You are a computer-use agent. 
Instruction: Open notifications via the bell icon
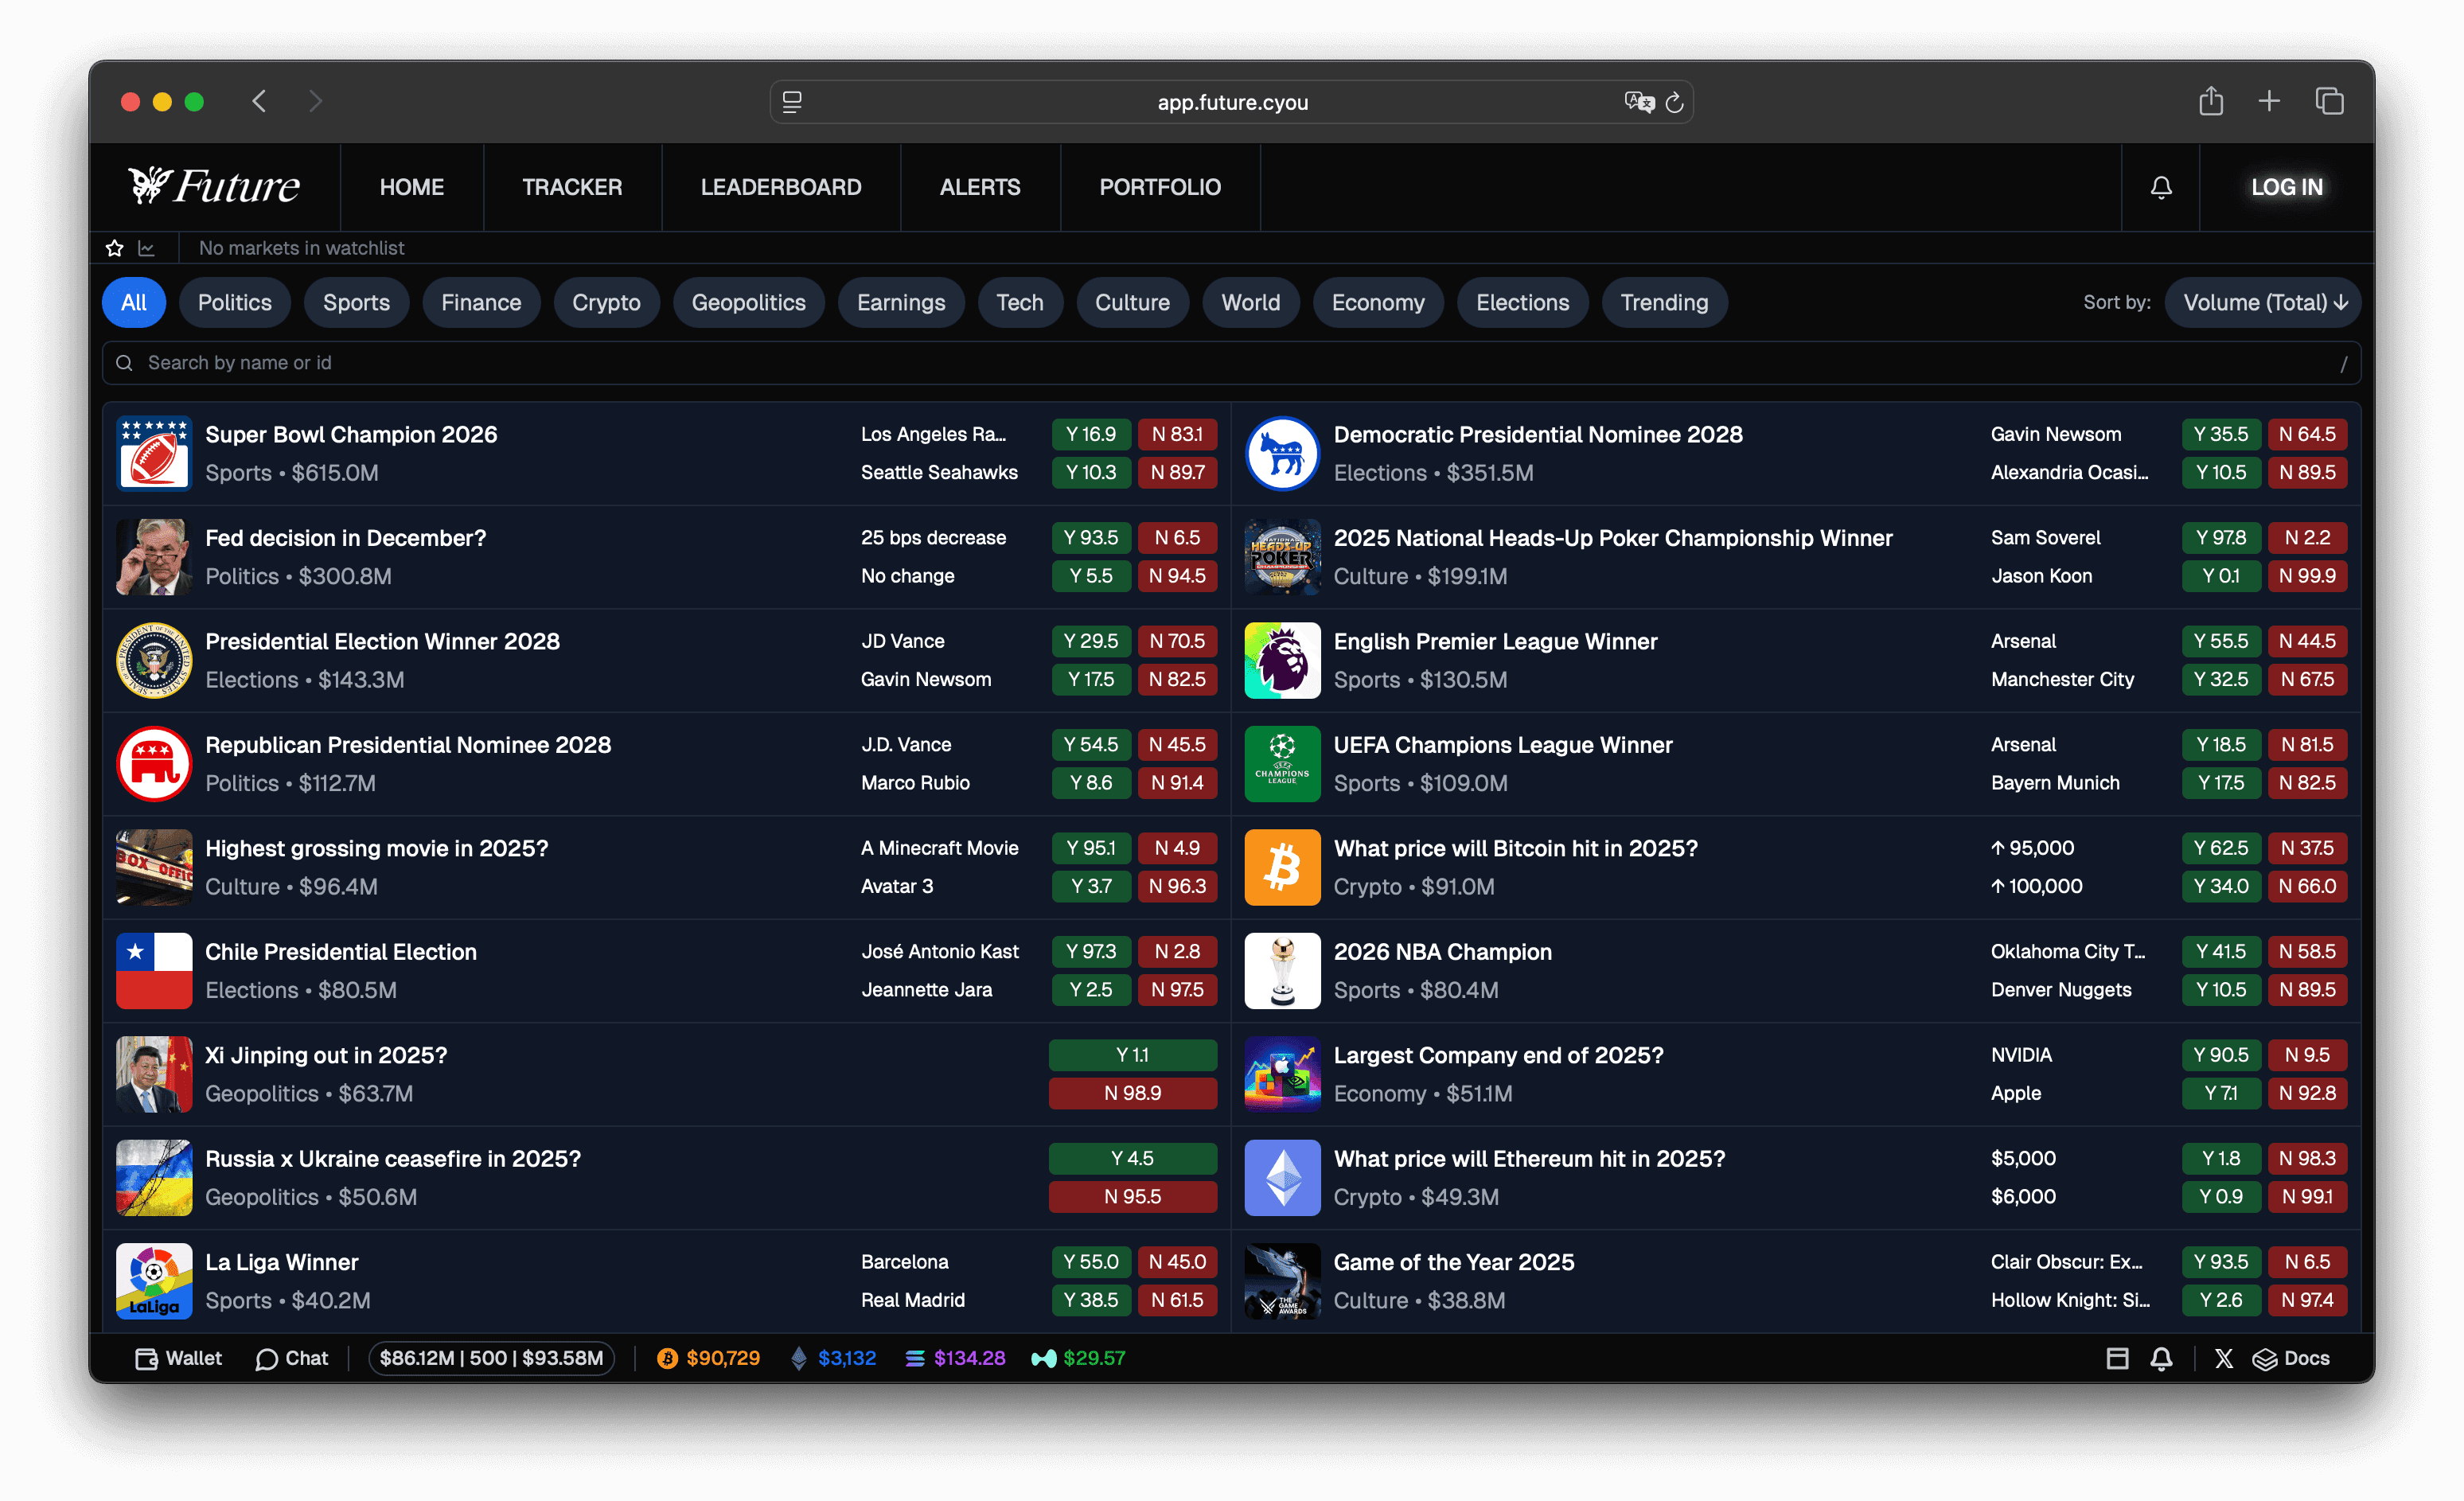click(2160, 187)
